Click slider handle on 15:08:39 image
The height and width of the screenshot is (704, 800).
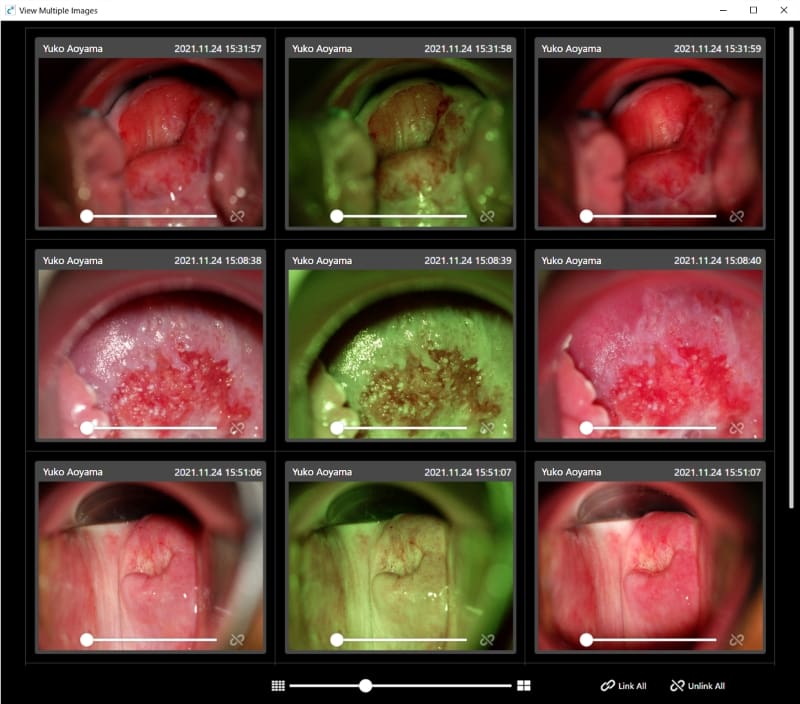click(x=337, y=428)
